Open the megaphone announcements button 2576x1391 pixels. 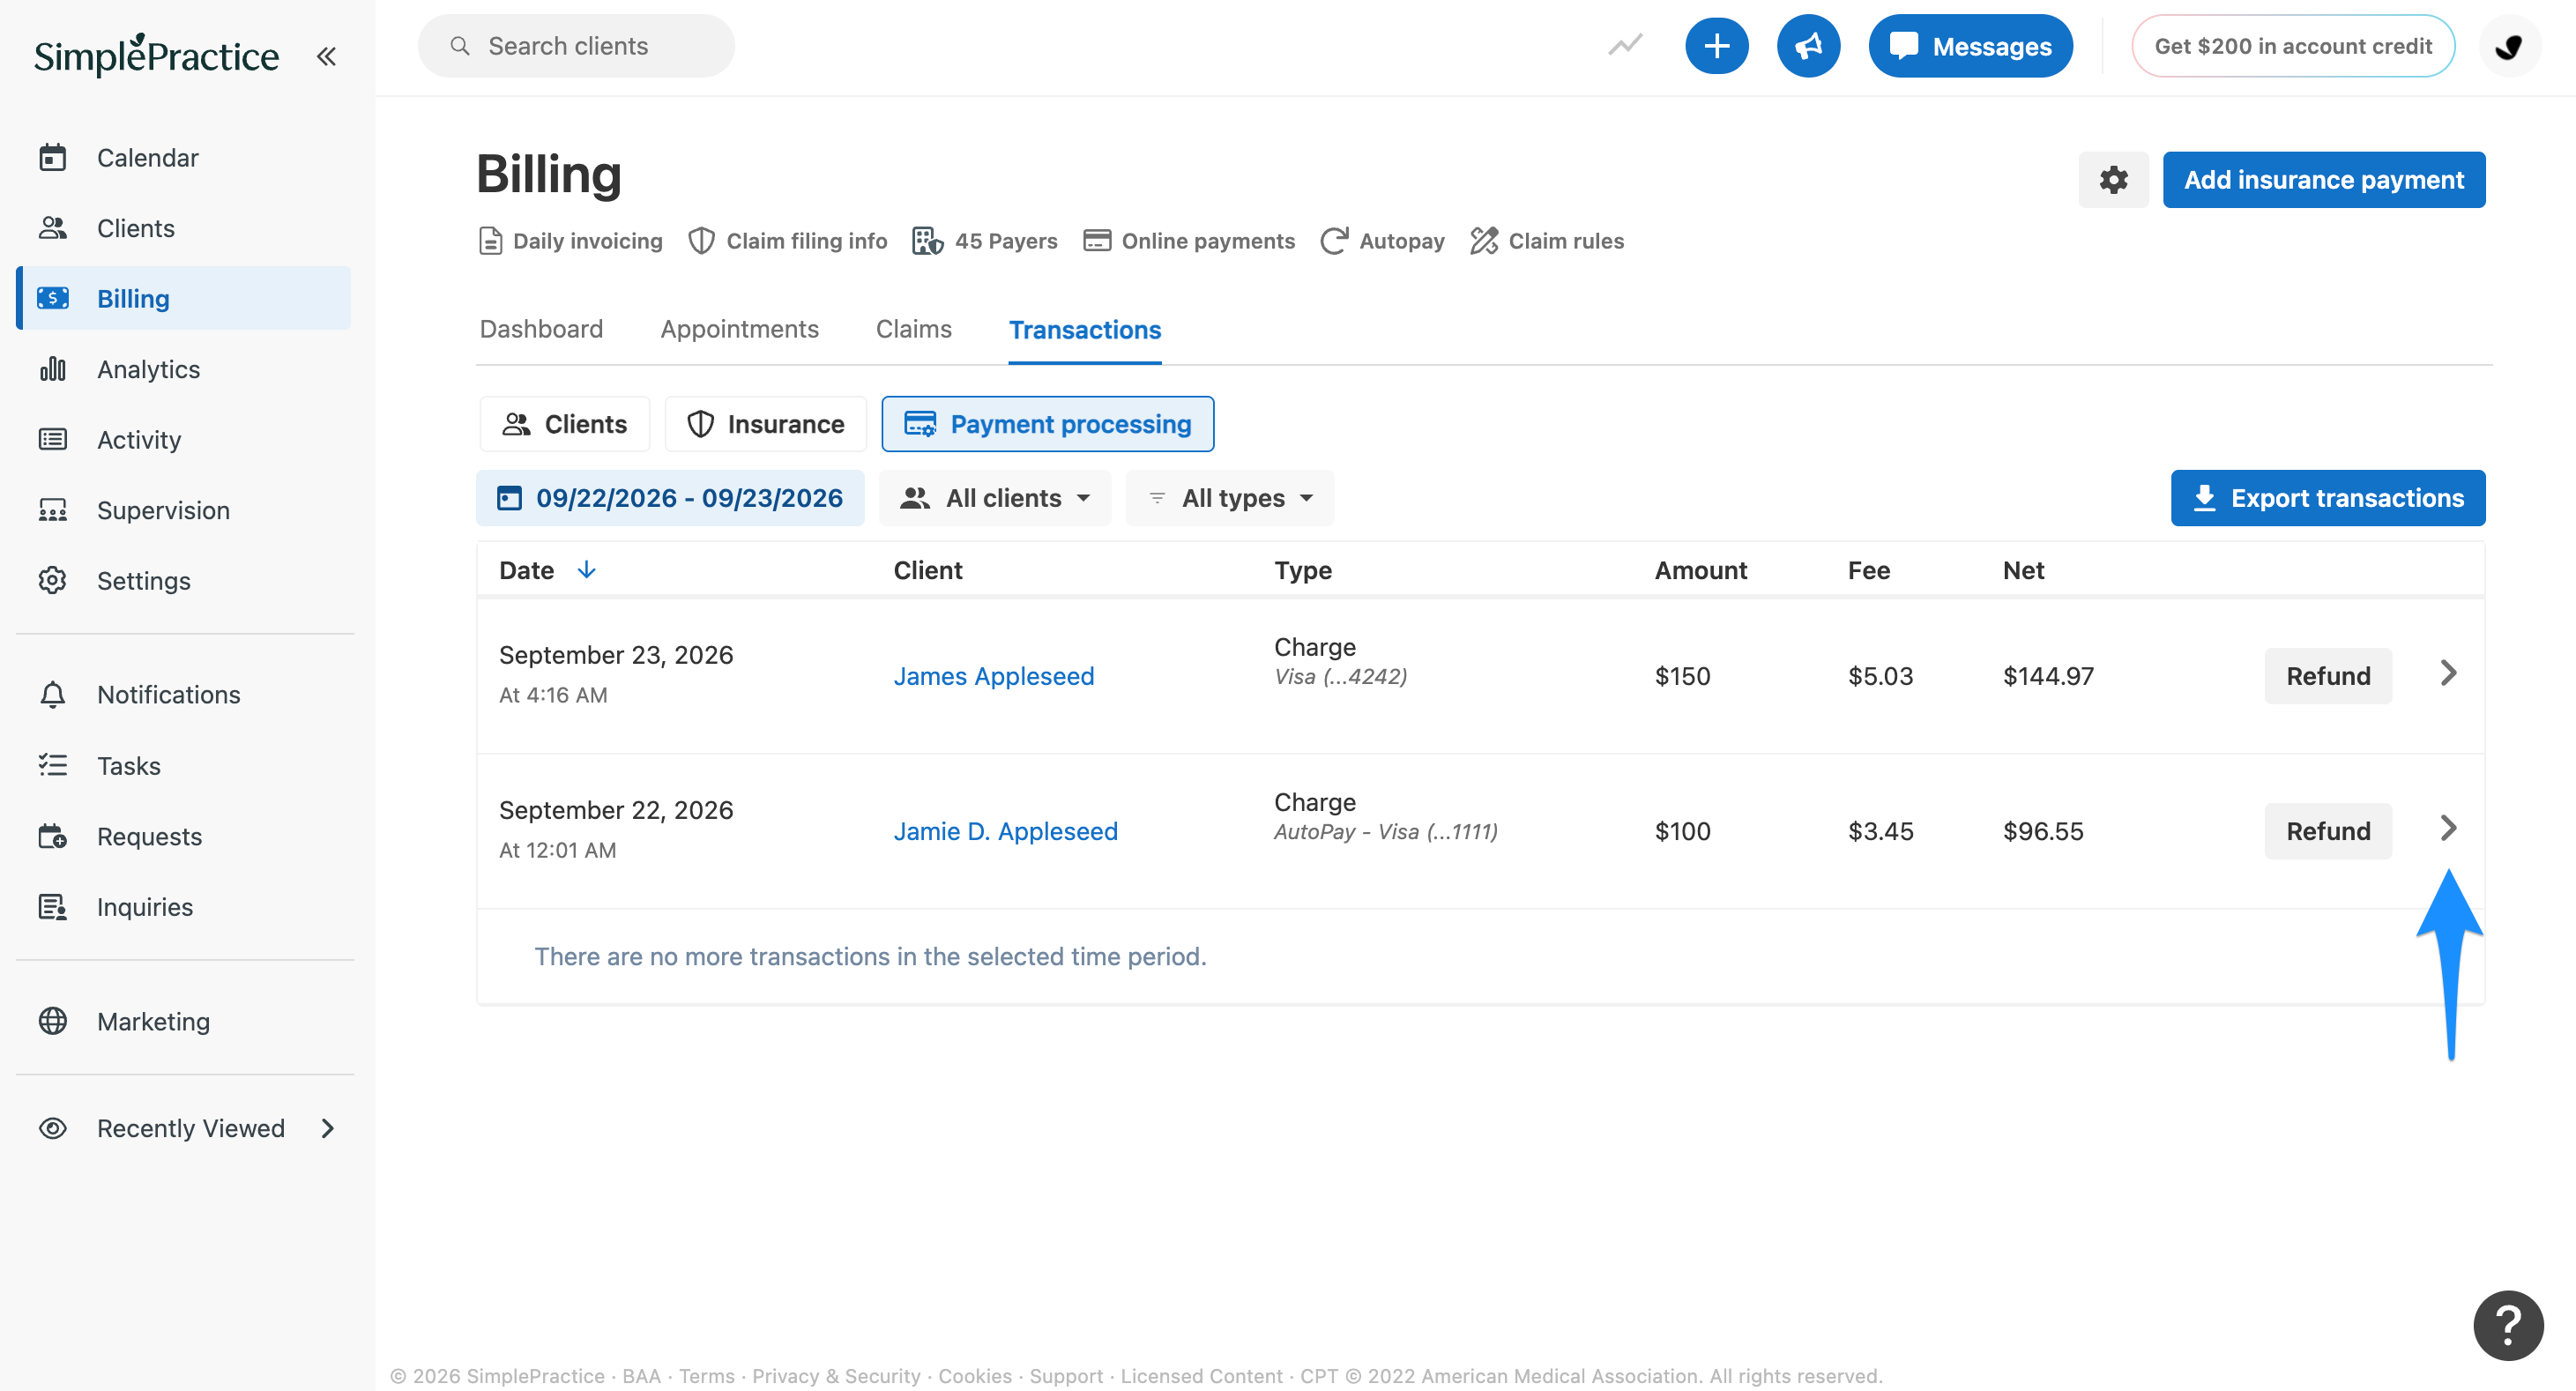pos(1808,46)
